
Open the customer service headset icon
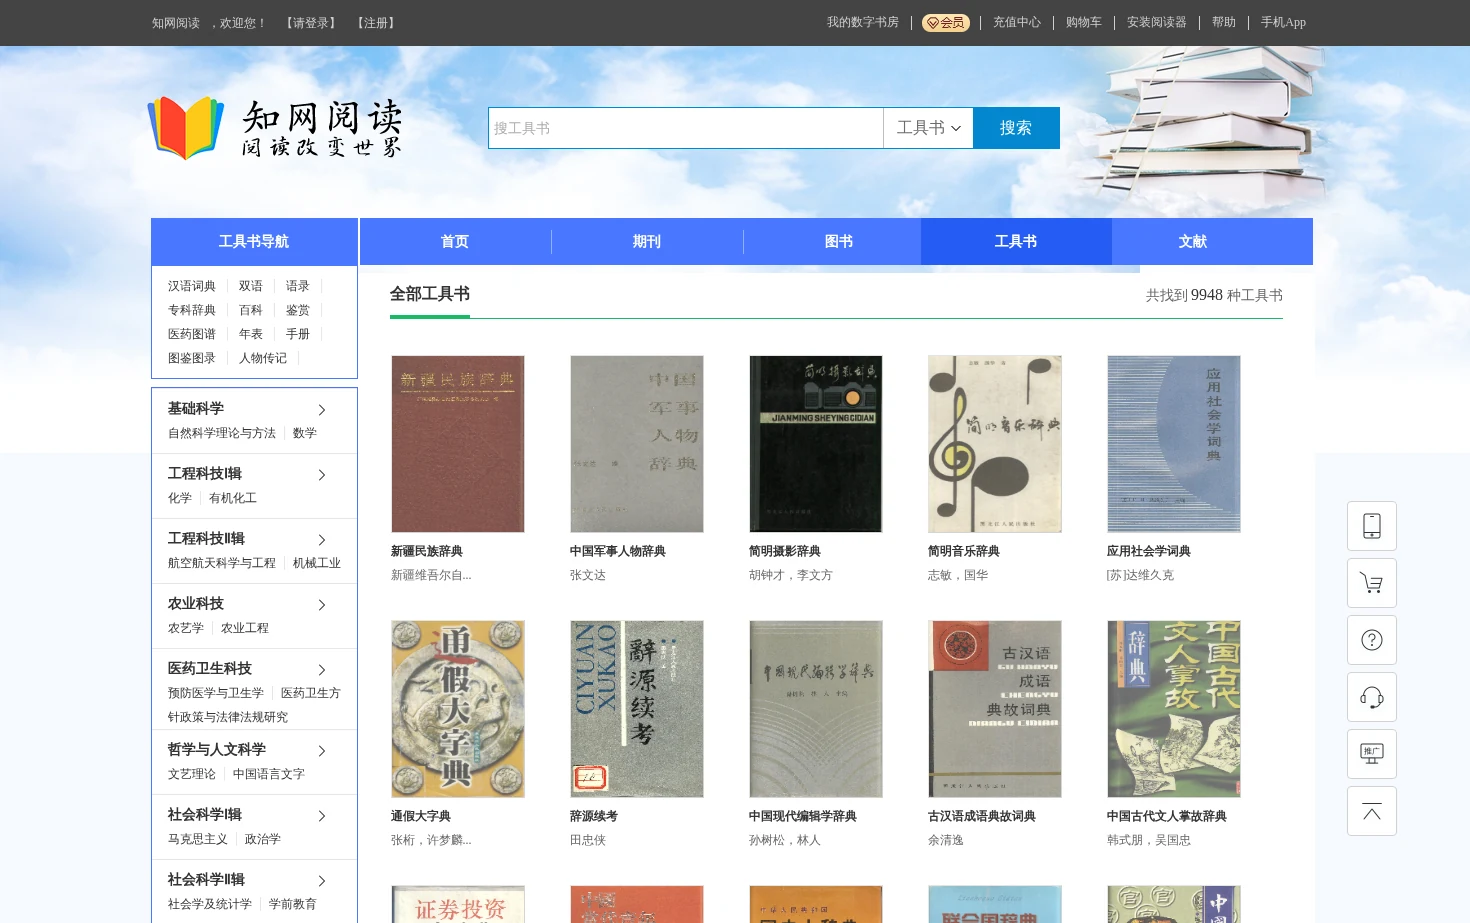point(1371,697)
